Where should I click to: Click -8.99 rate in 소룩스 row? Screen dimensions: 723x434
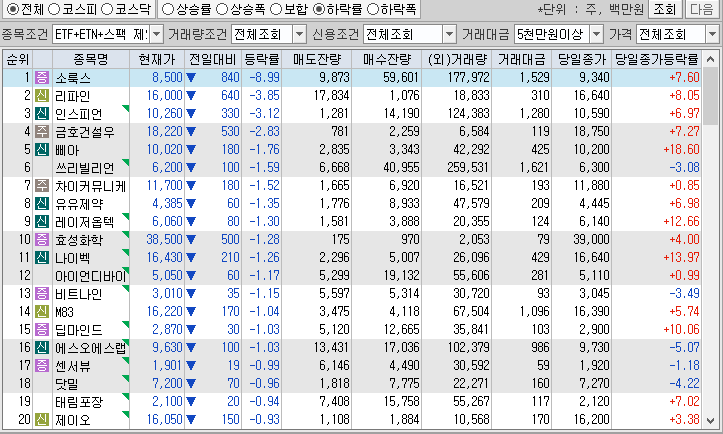[264, 77]
